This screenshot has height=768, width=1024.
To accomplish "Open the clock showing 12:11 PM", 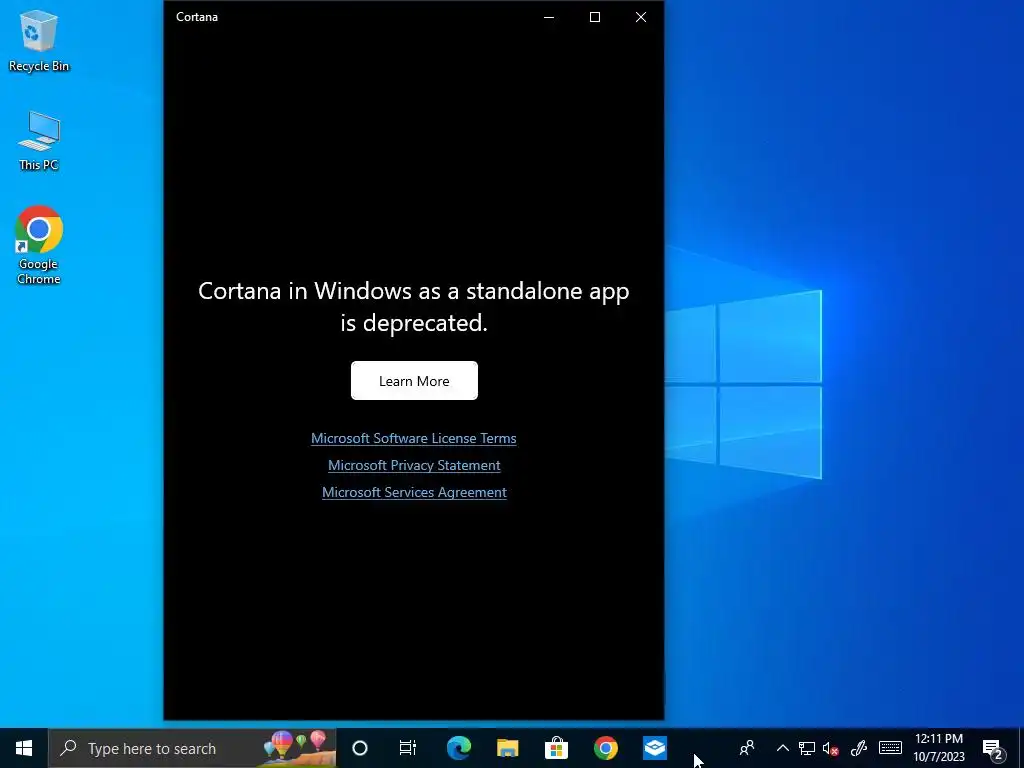I will tap(938, 748).
